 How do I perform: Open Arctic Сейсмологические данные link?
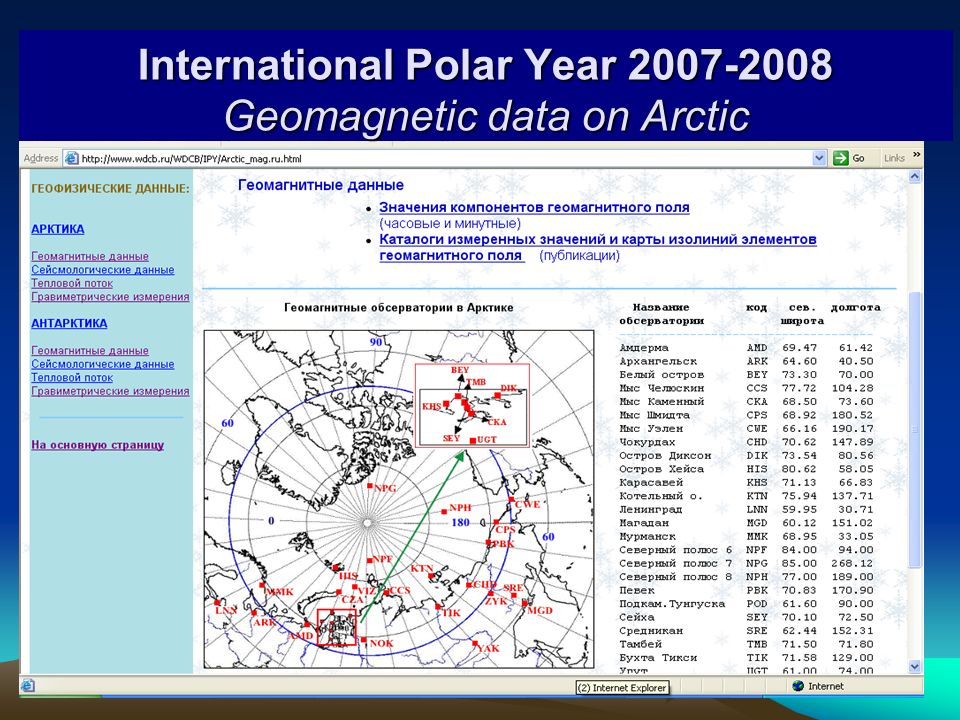[x=103, y=269]
